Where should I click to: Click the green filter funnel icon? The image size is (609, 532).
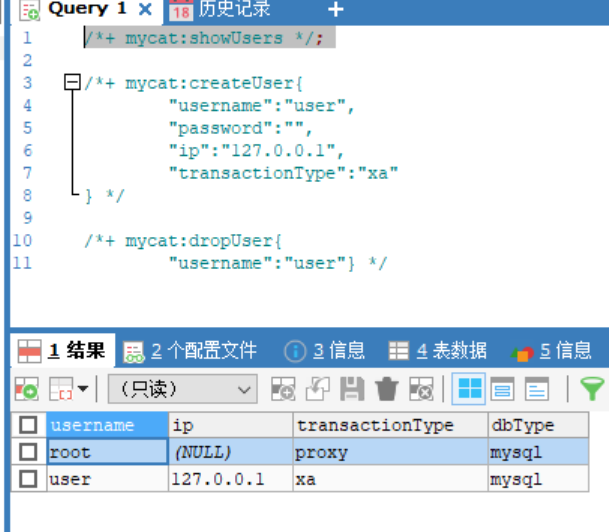[592, 388]
